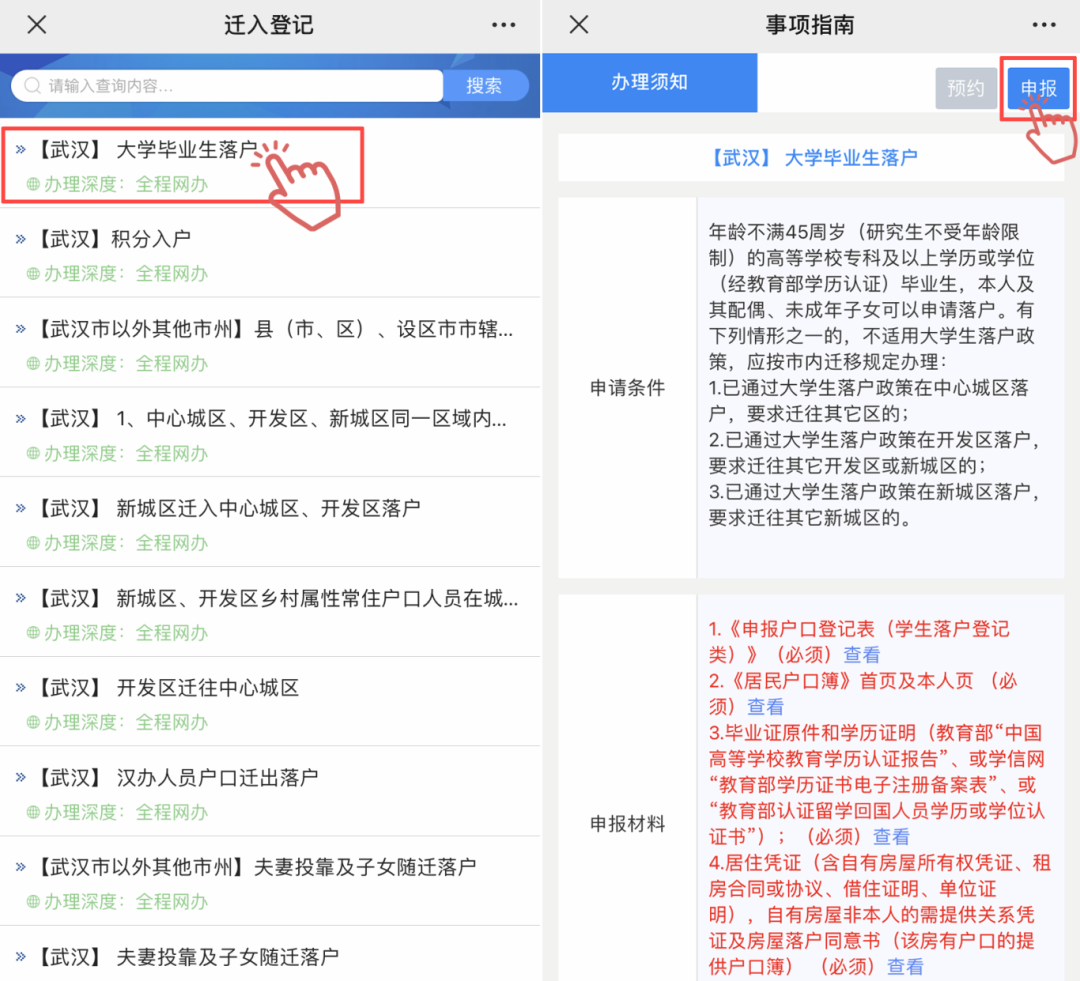Viewport: 1080px width, 981px height.
Task: Open the 【武汉】积分入户 list entry
Action: click(112, 239)
